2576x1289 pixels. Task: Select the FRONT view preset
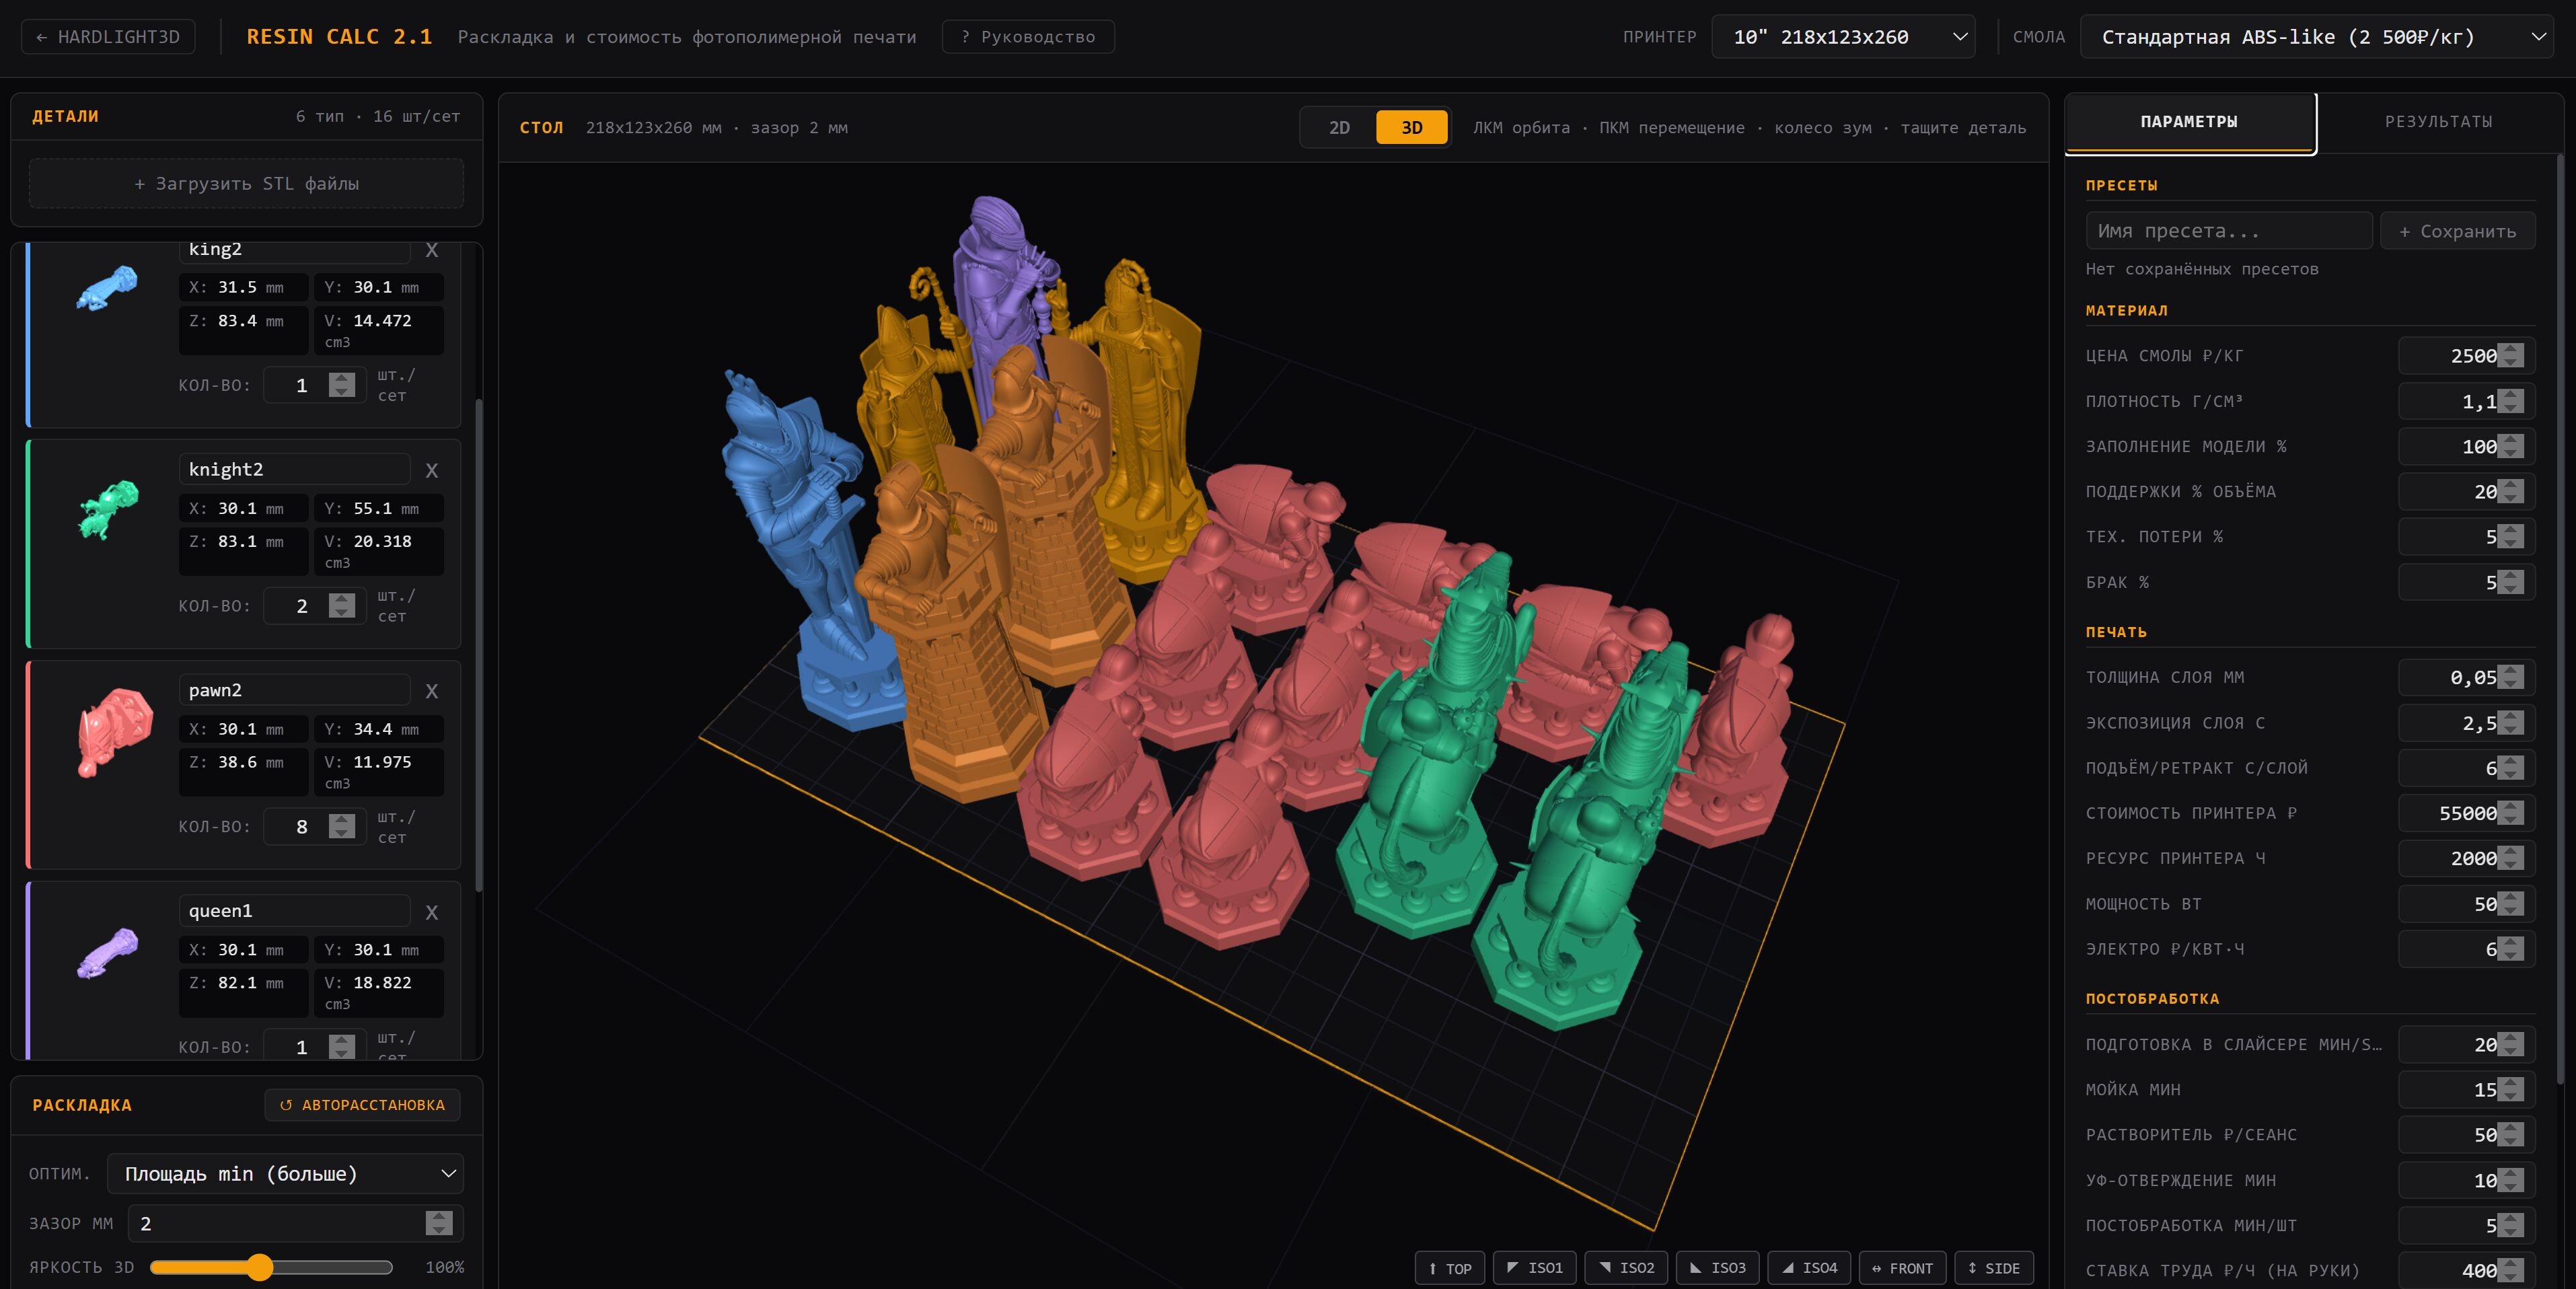[1901, 1267]
